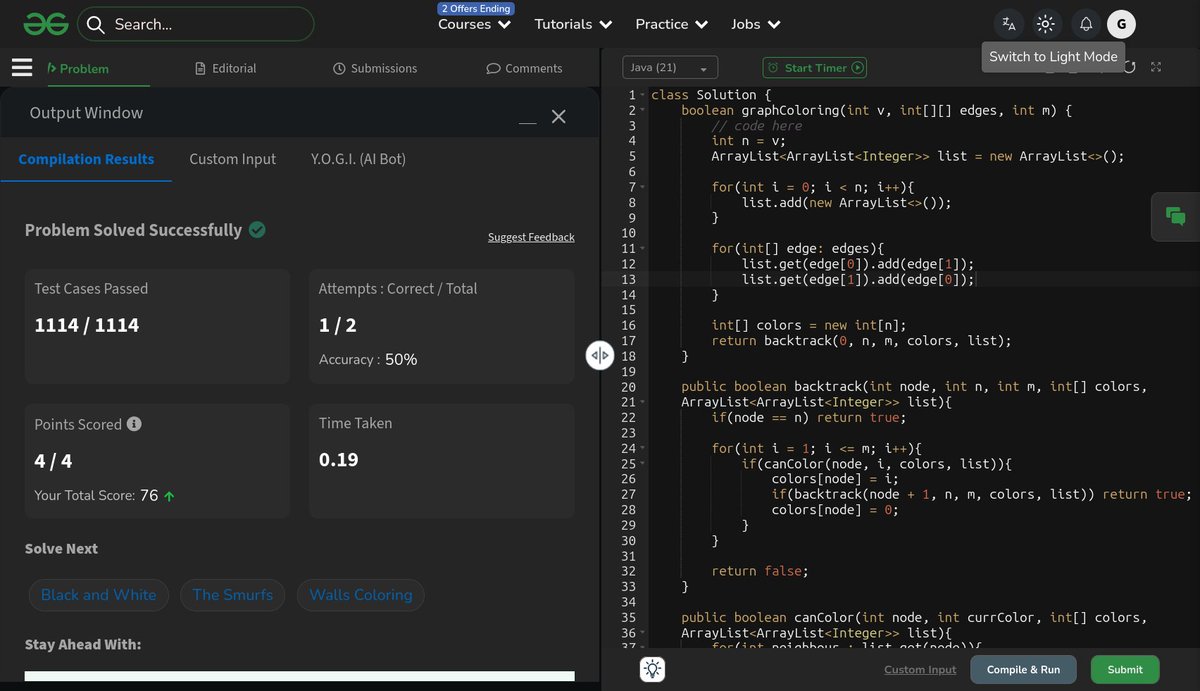Image resolution: width=1200 pixels, height=691 pixels.
Task: Open the G profile avatar
Action: click(1121, 24)
